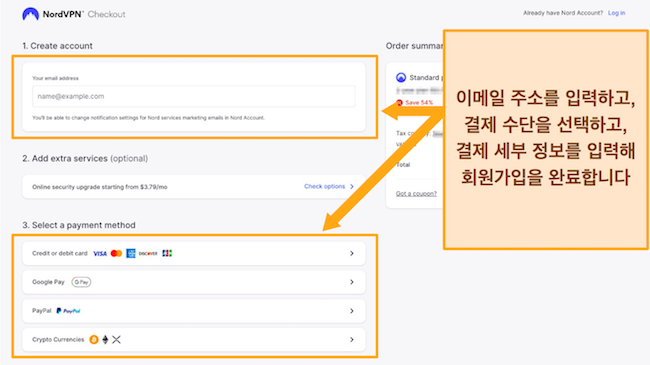Click the Standard plan icon in Order summary

point(401,78)
